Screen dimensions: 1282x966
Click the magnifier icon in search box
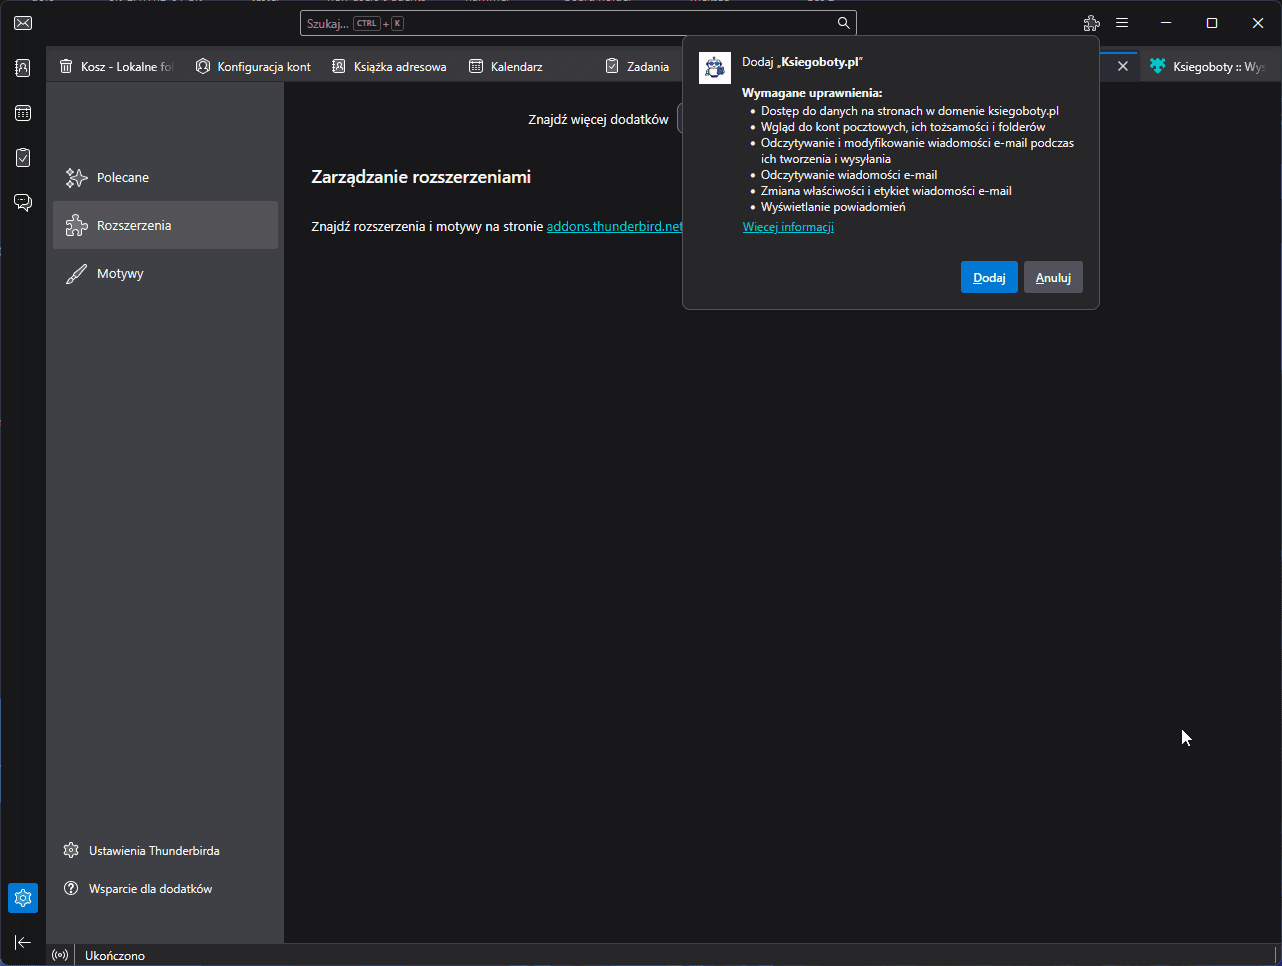(843, 23)
